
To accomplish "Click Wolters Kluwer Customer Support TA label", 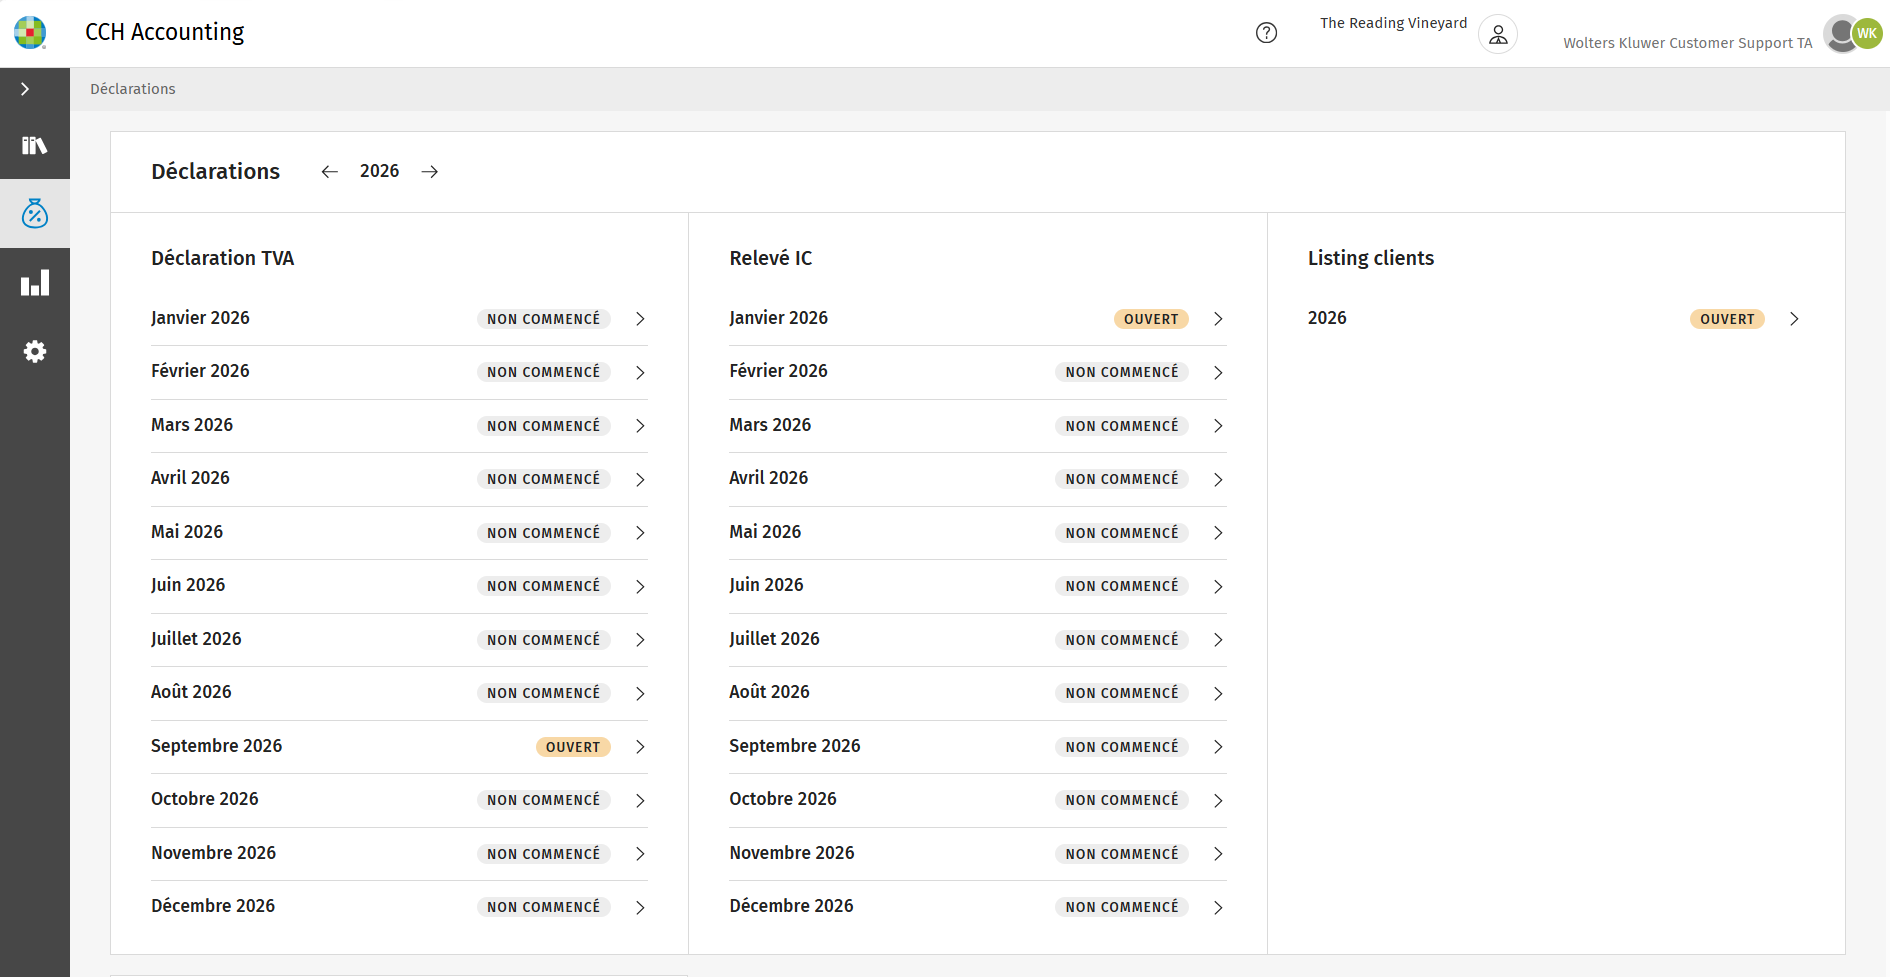I will point(1688,43).
